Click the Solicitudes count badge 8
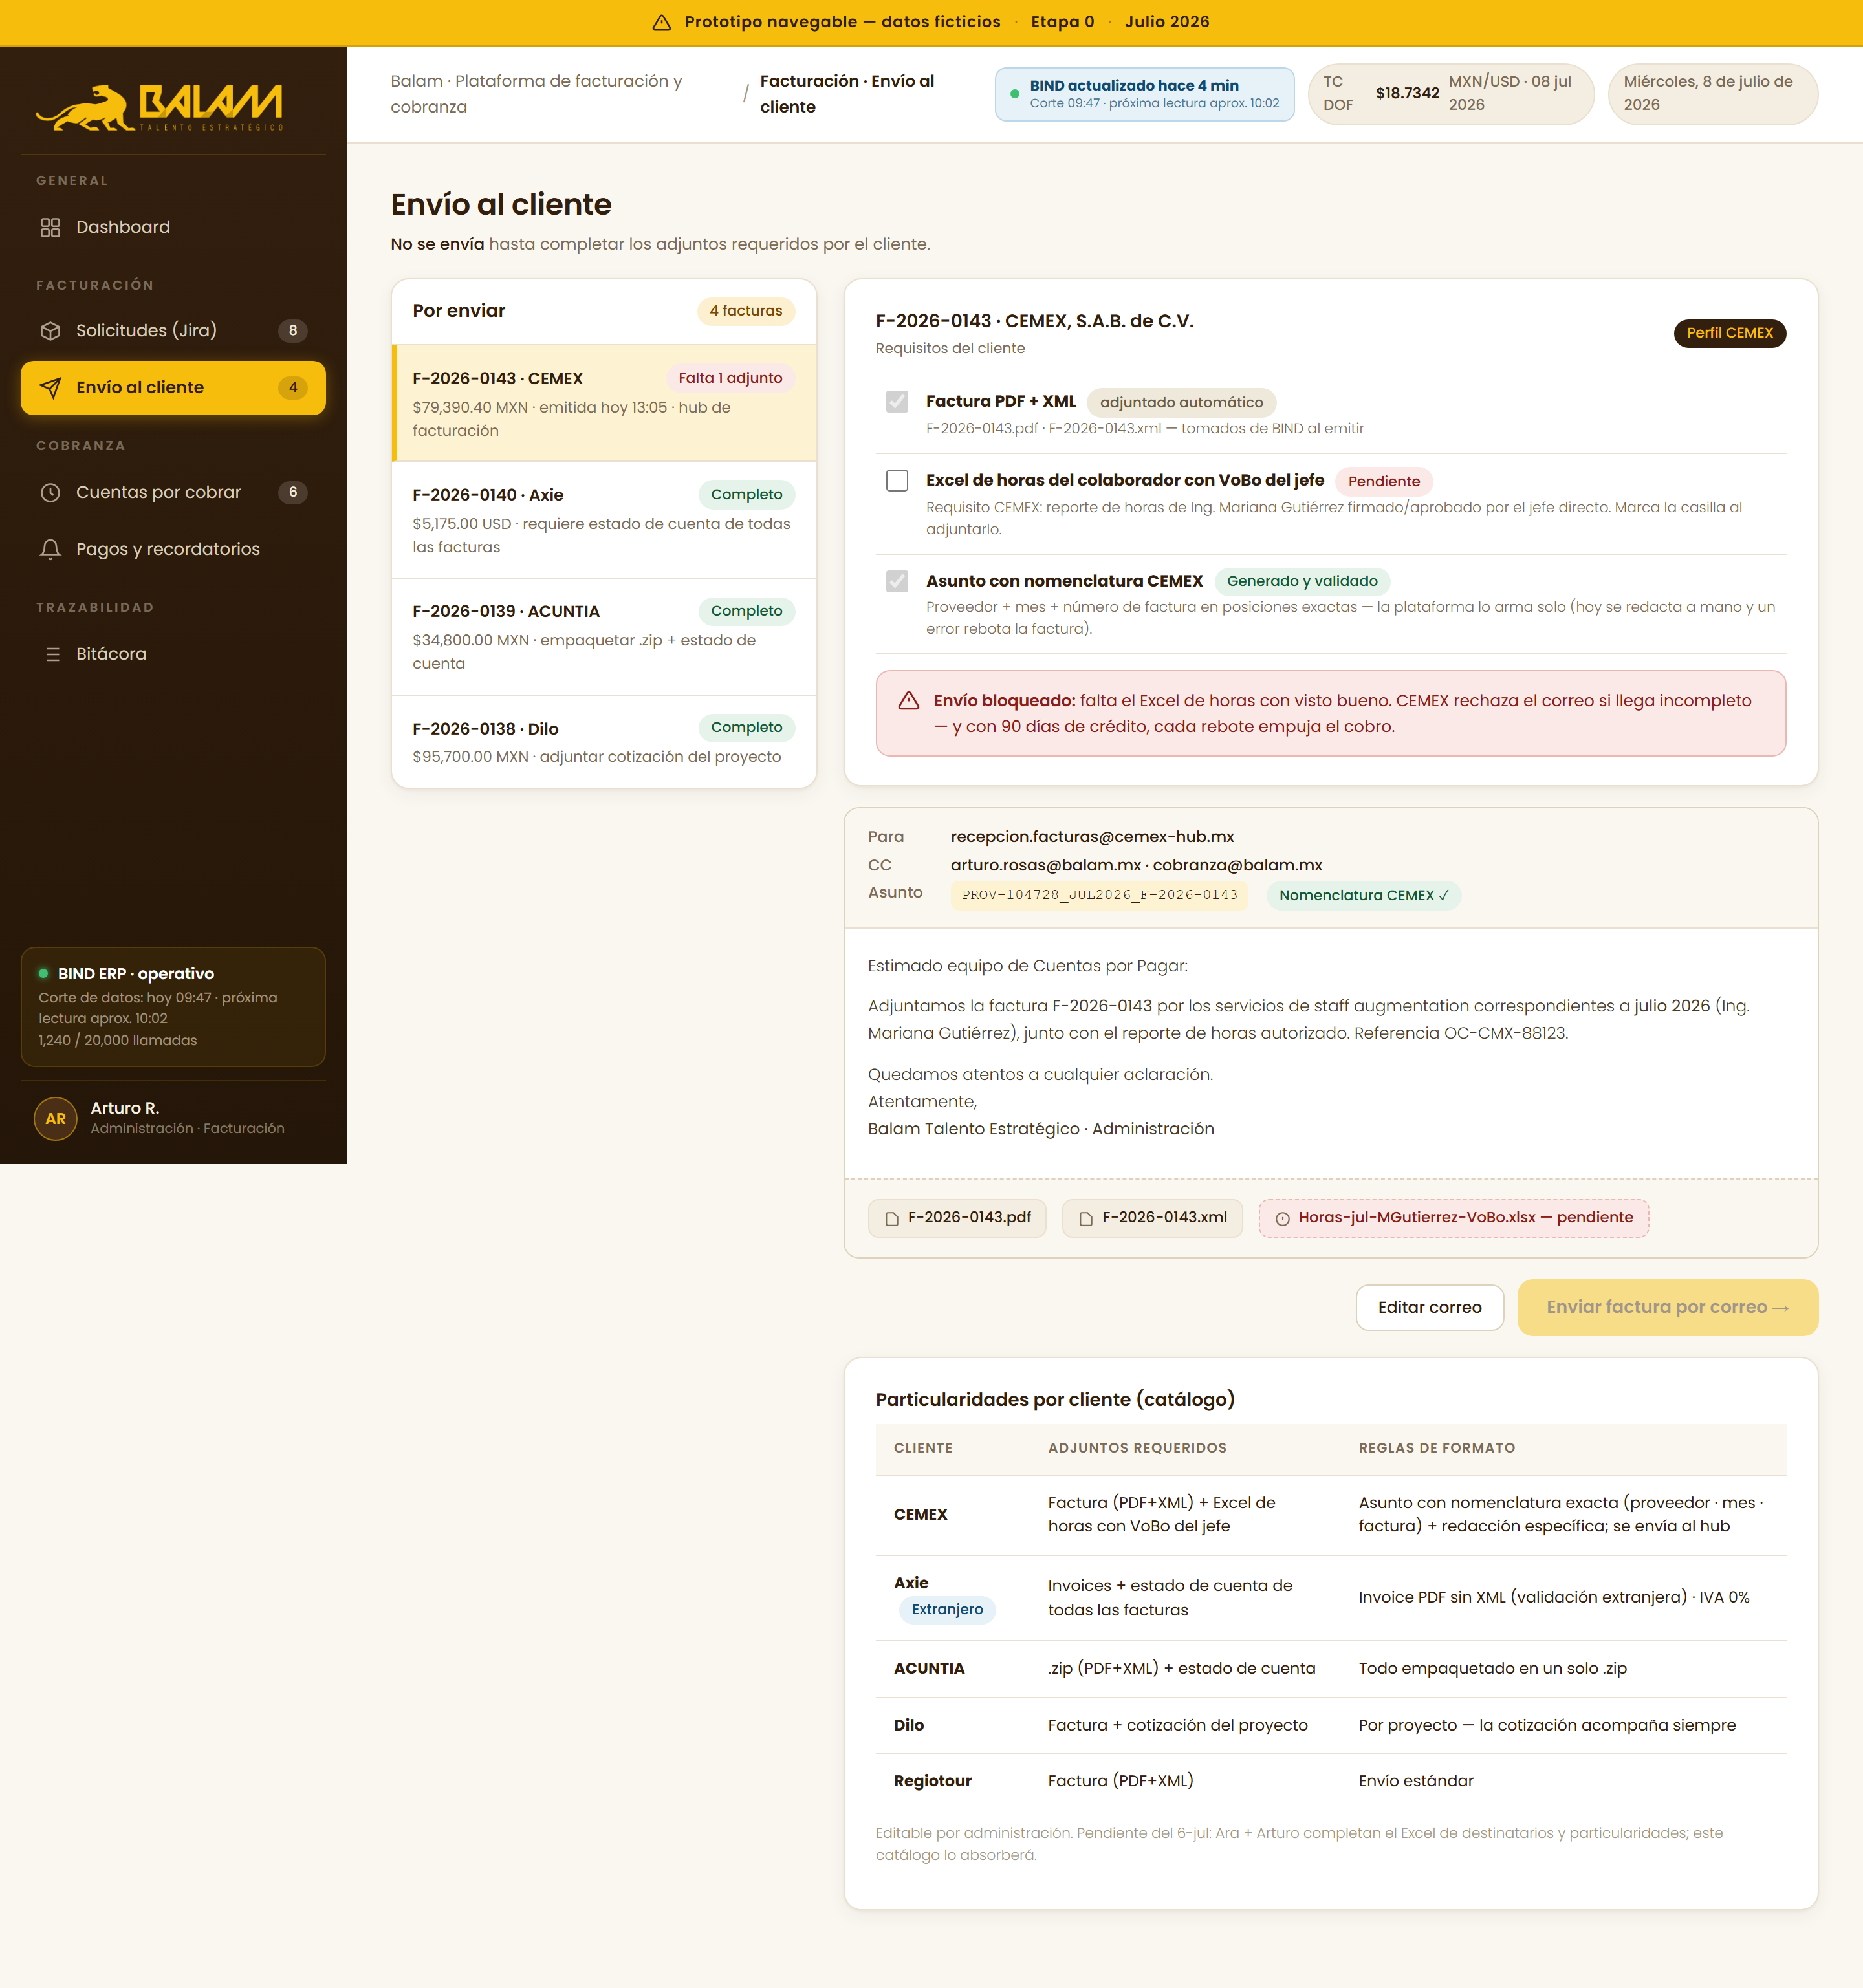This screenshot has width=1863, height=1988. click(292, 331)
